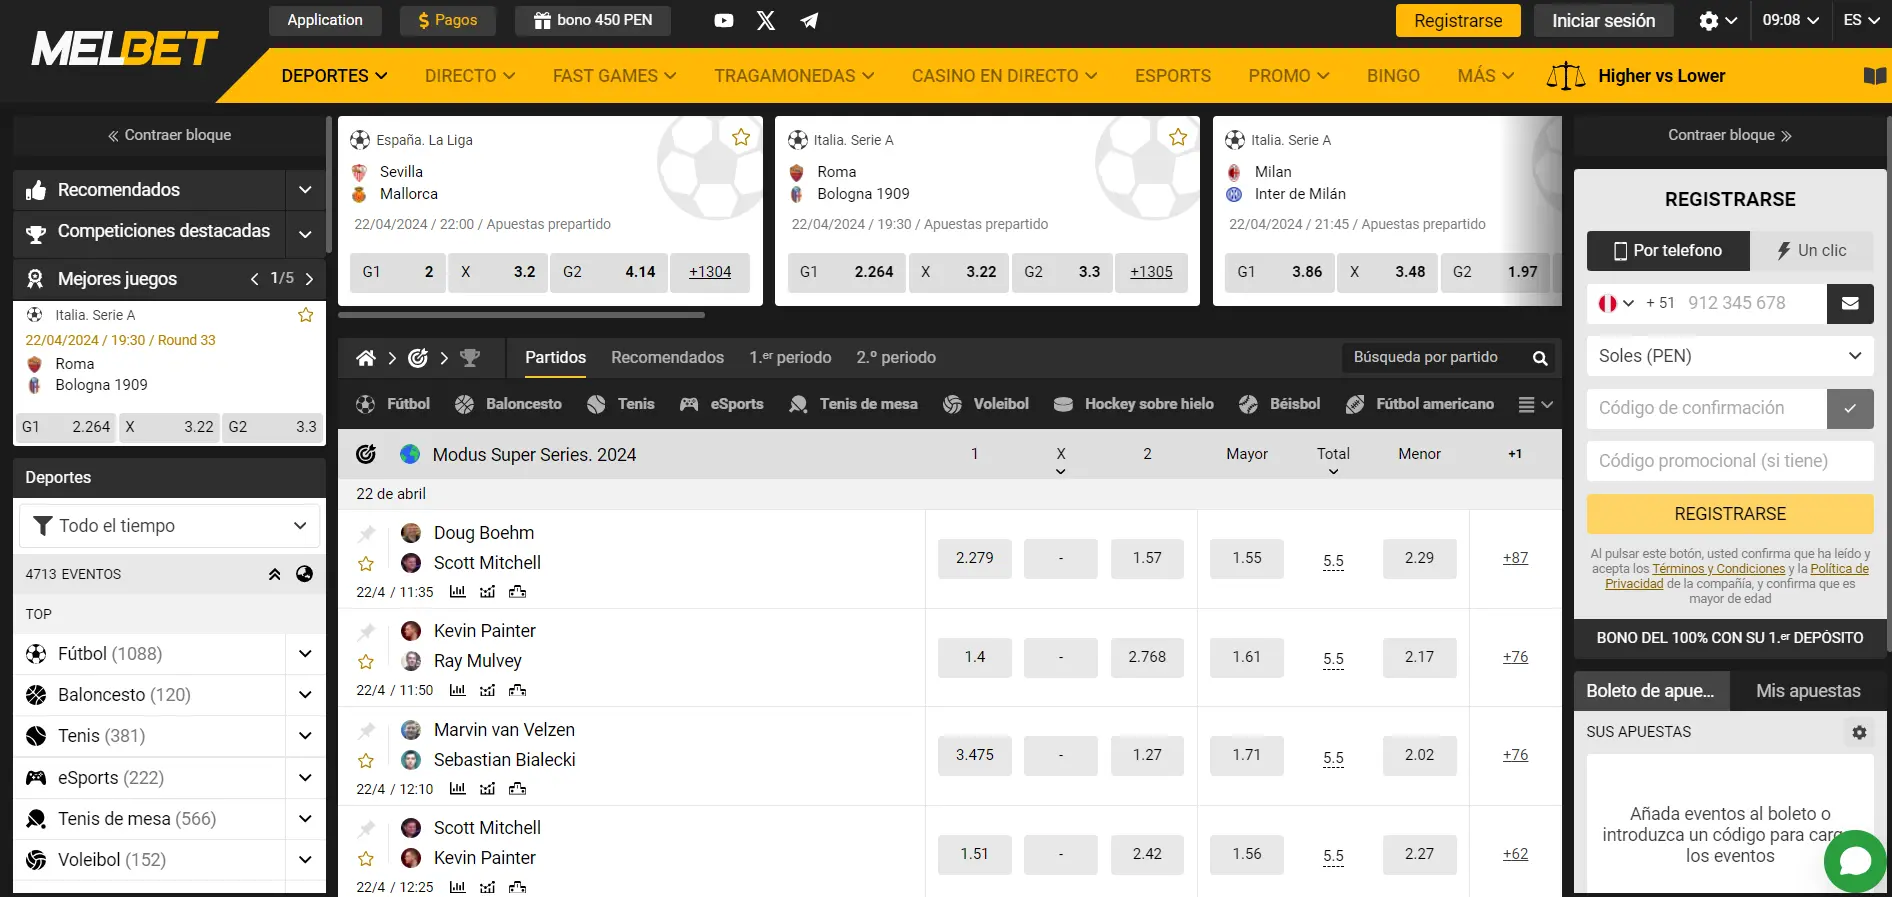Viewport: 1892px width, 897px height.
Task: Open Soles (PEN) currency dropdown
Action: [x=1730, y=356]
